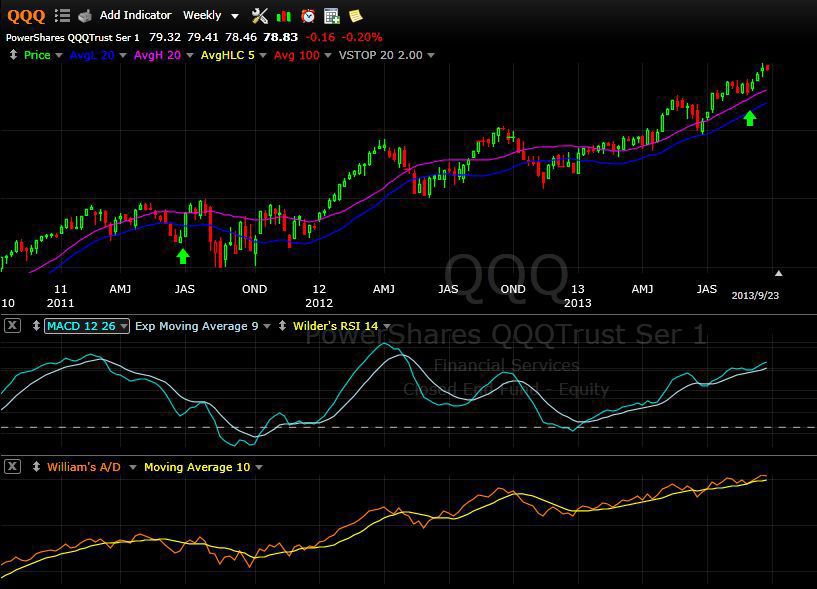Open the alarm clock alert icon
This screenshot has width=817, height=589.
[308, 15]
